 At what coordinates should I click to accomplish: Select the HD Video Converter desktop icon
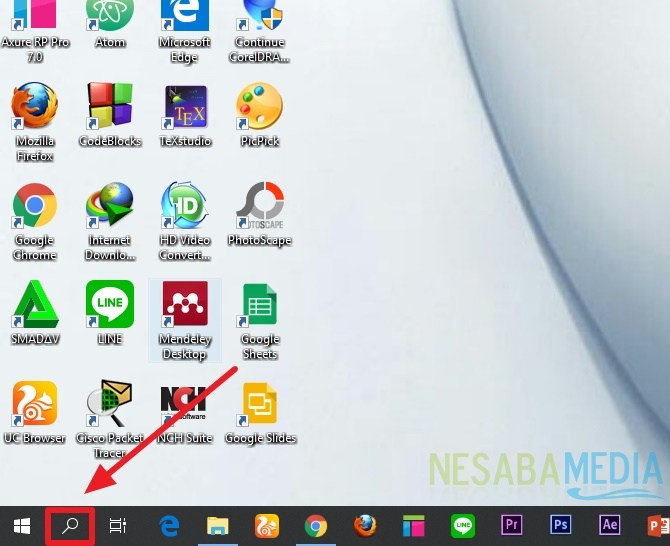(185, 222)
